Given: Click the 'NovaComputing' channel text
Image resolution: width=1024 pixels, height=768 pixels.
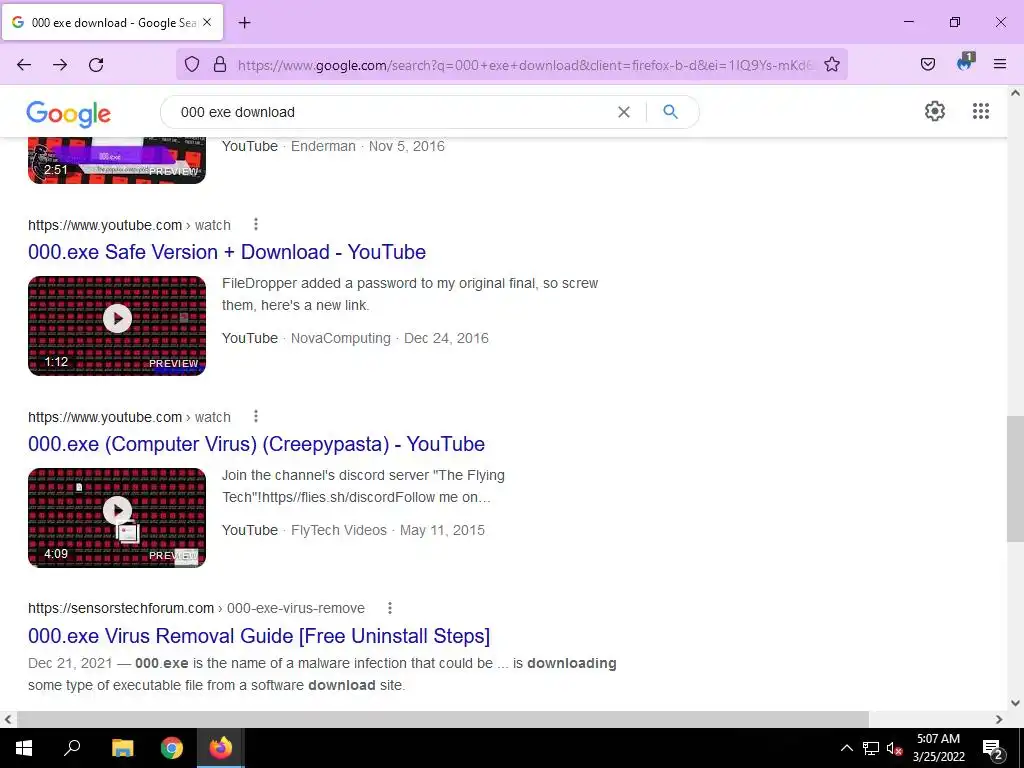Looking at the screenshot, I should [341, 338].
